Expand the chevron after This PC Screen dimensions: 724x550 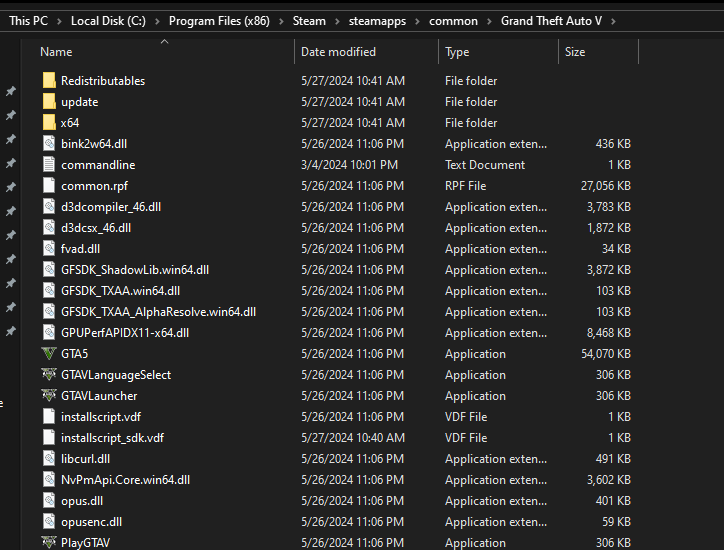[x=59, y=21]
